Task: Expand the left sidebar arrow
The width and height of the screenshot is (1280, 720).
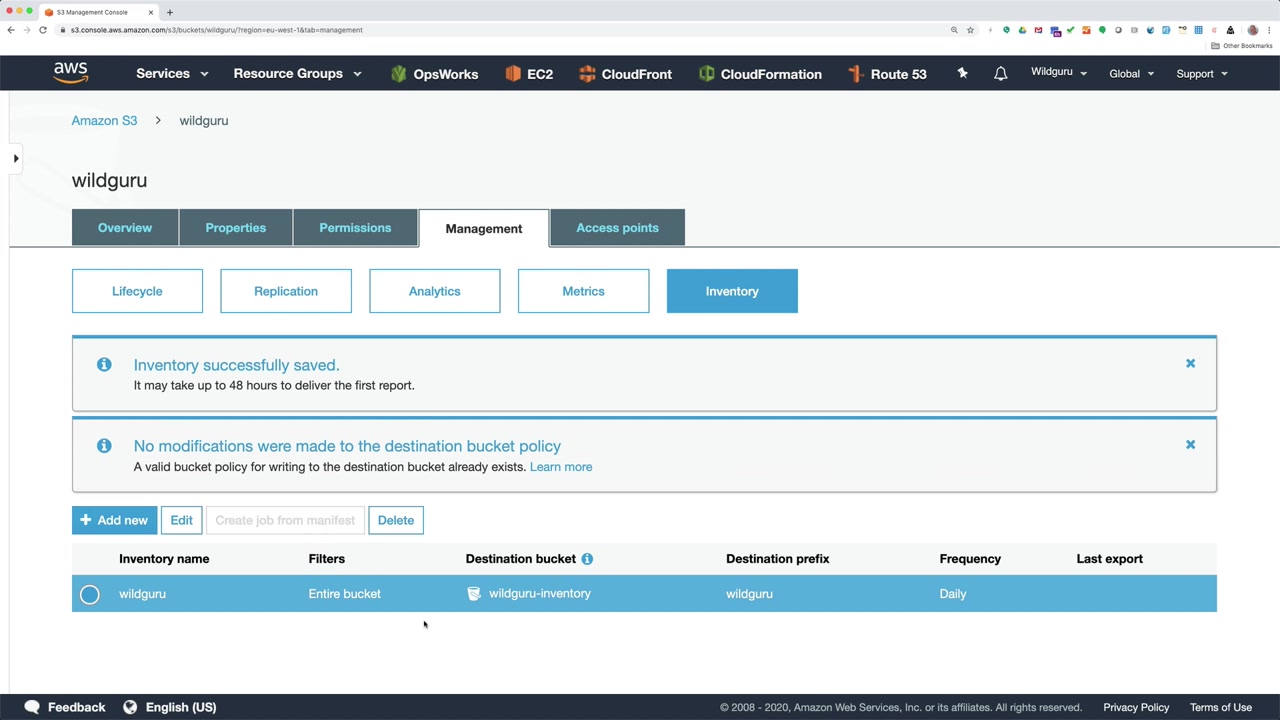Action: [x=16, y=158]
